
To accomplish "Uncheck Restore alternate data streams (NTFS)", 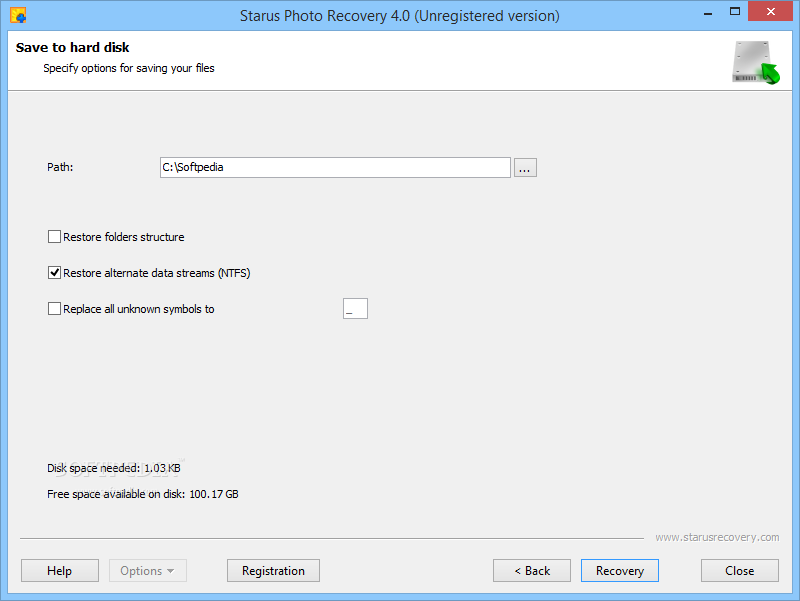I will (54, 273).
